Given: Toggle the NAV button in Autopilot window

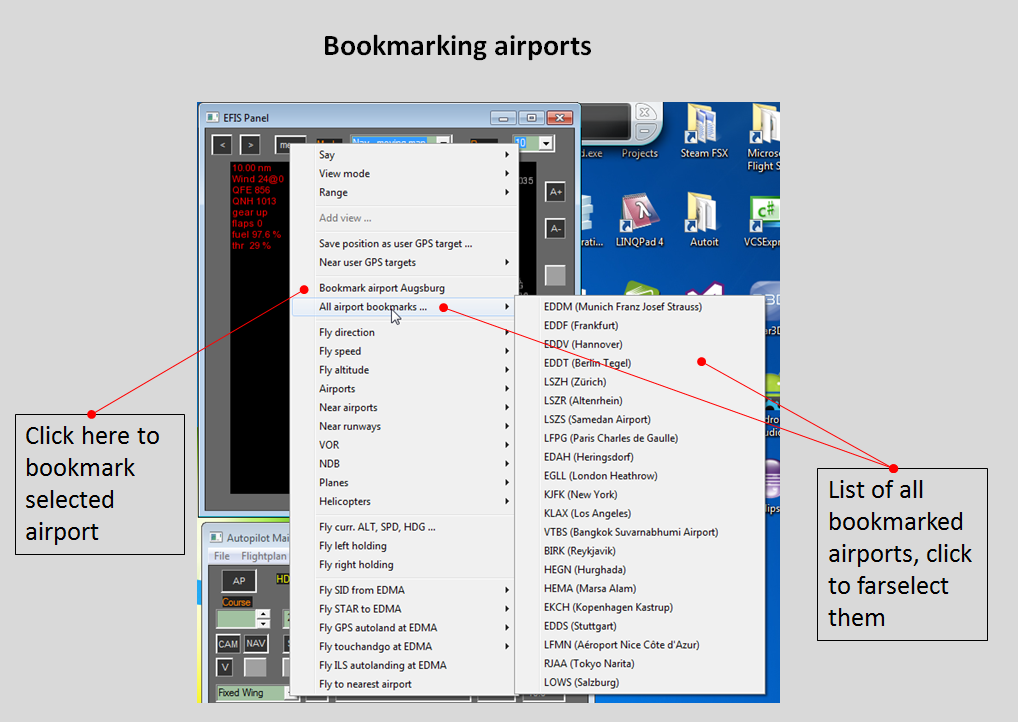Looking at the screenshot, I should coord(256,643).
